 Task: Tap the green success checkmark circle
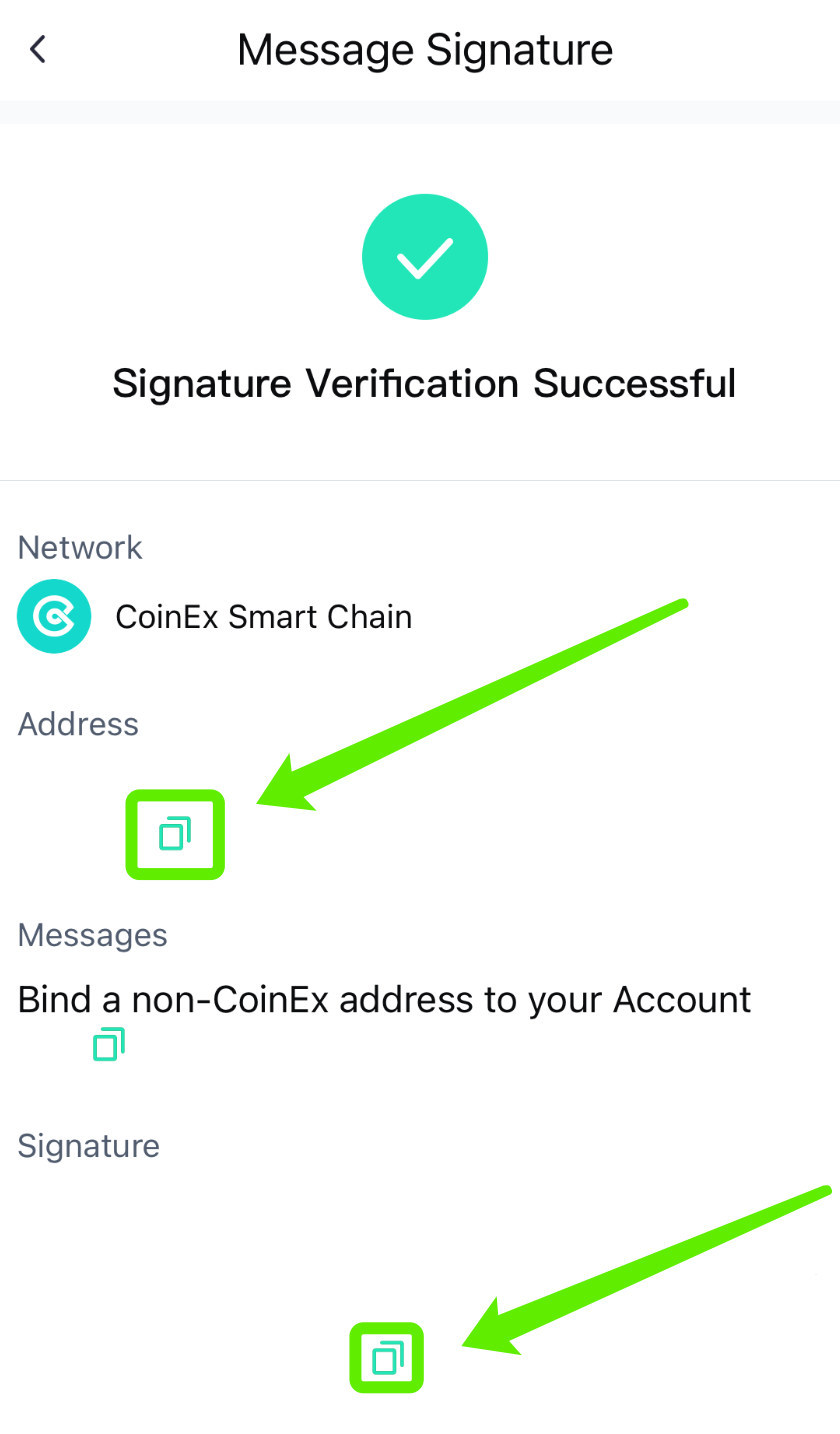click(425, 257)
